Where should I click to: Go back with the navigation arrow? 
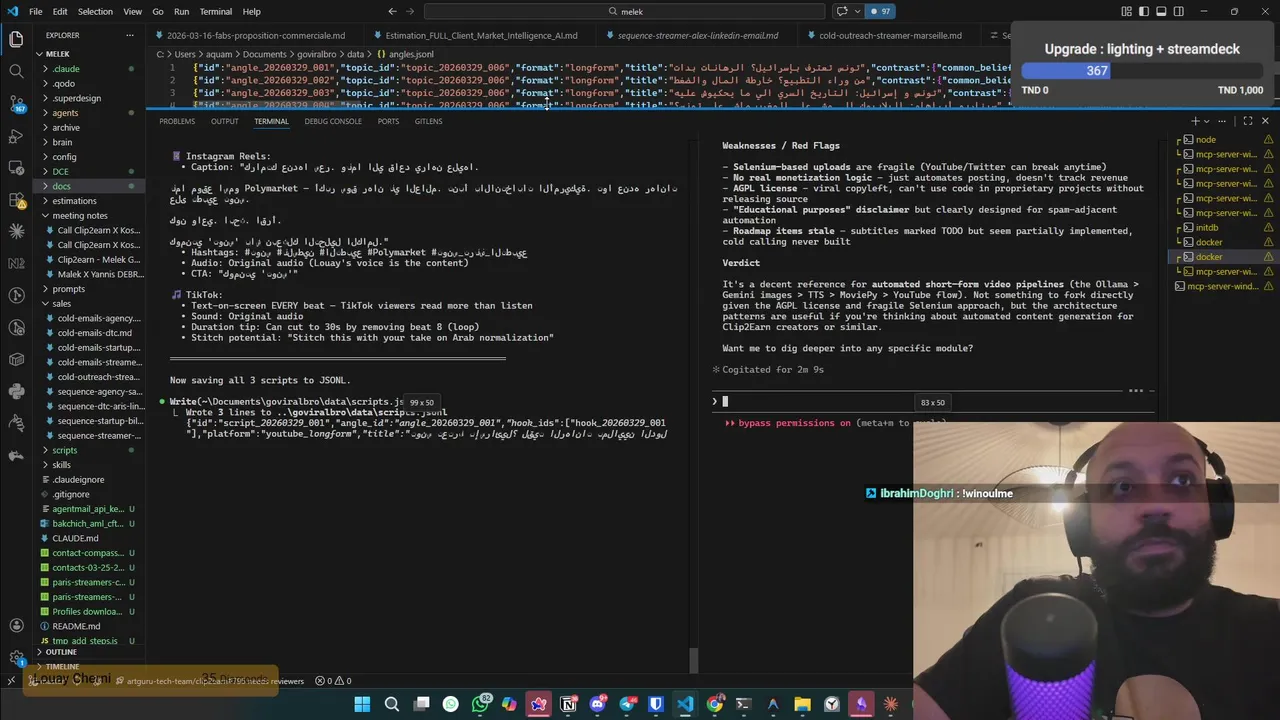tap(392, 12)
